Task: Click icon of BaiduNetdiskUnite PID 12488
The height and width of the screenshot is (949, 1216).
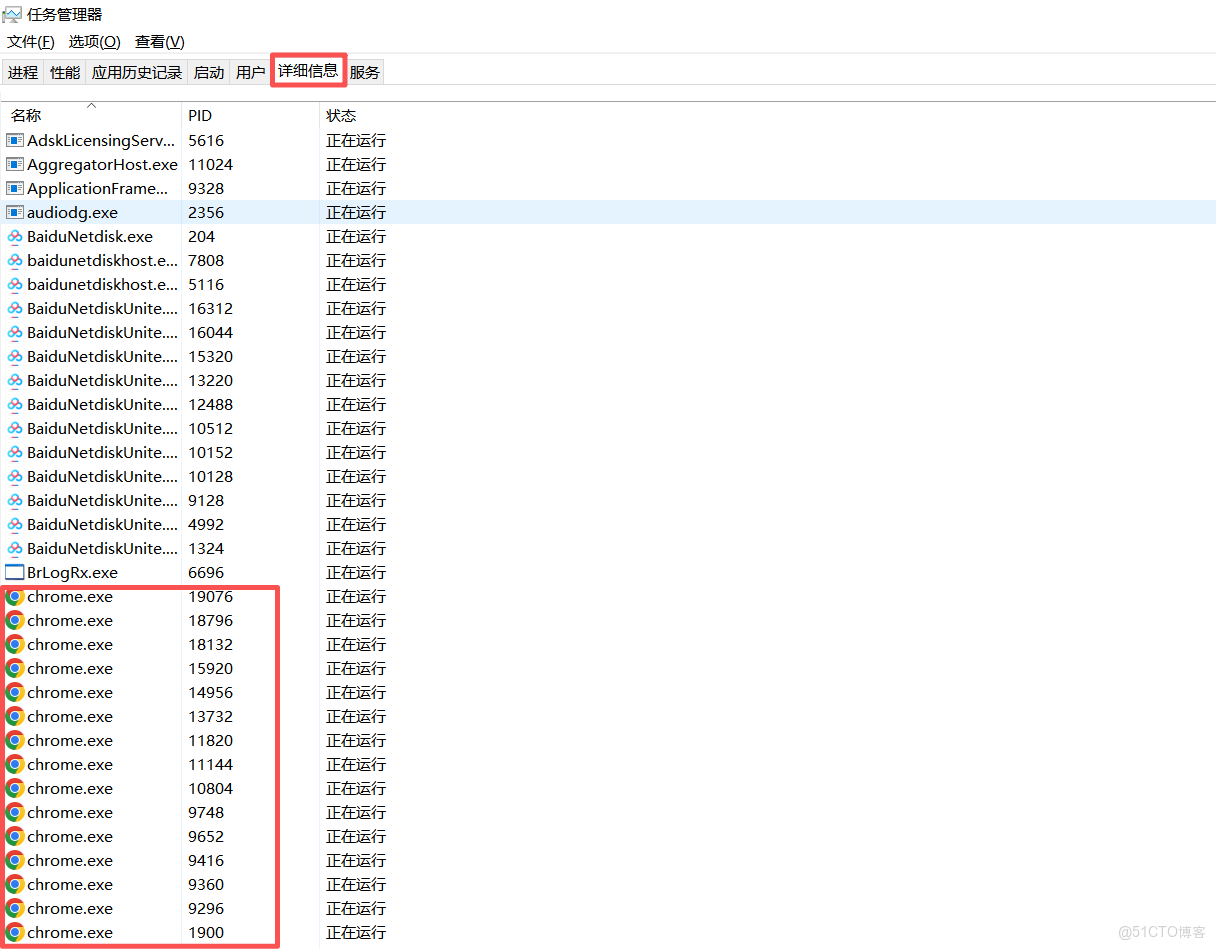Action: tap(15, 405)
